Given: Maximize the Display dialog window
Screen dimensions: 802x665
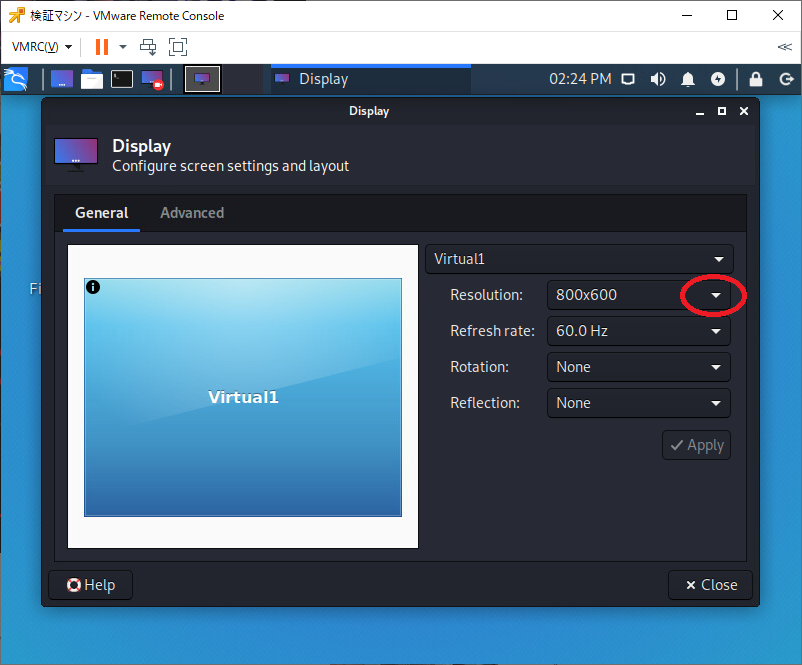Looking at the screenshot, I should coord(722,112).
